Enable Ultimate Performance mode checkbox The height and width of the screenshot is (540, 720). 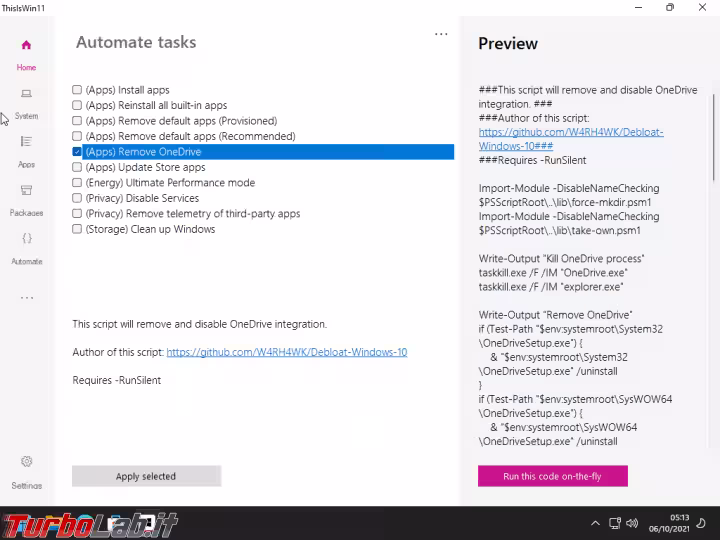click(x=77, y=182)
